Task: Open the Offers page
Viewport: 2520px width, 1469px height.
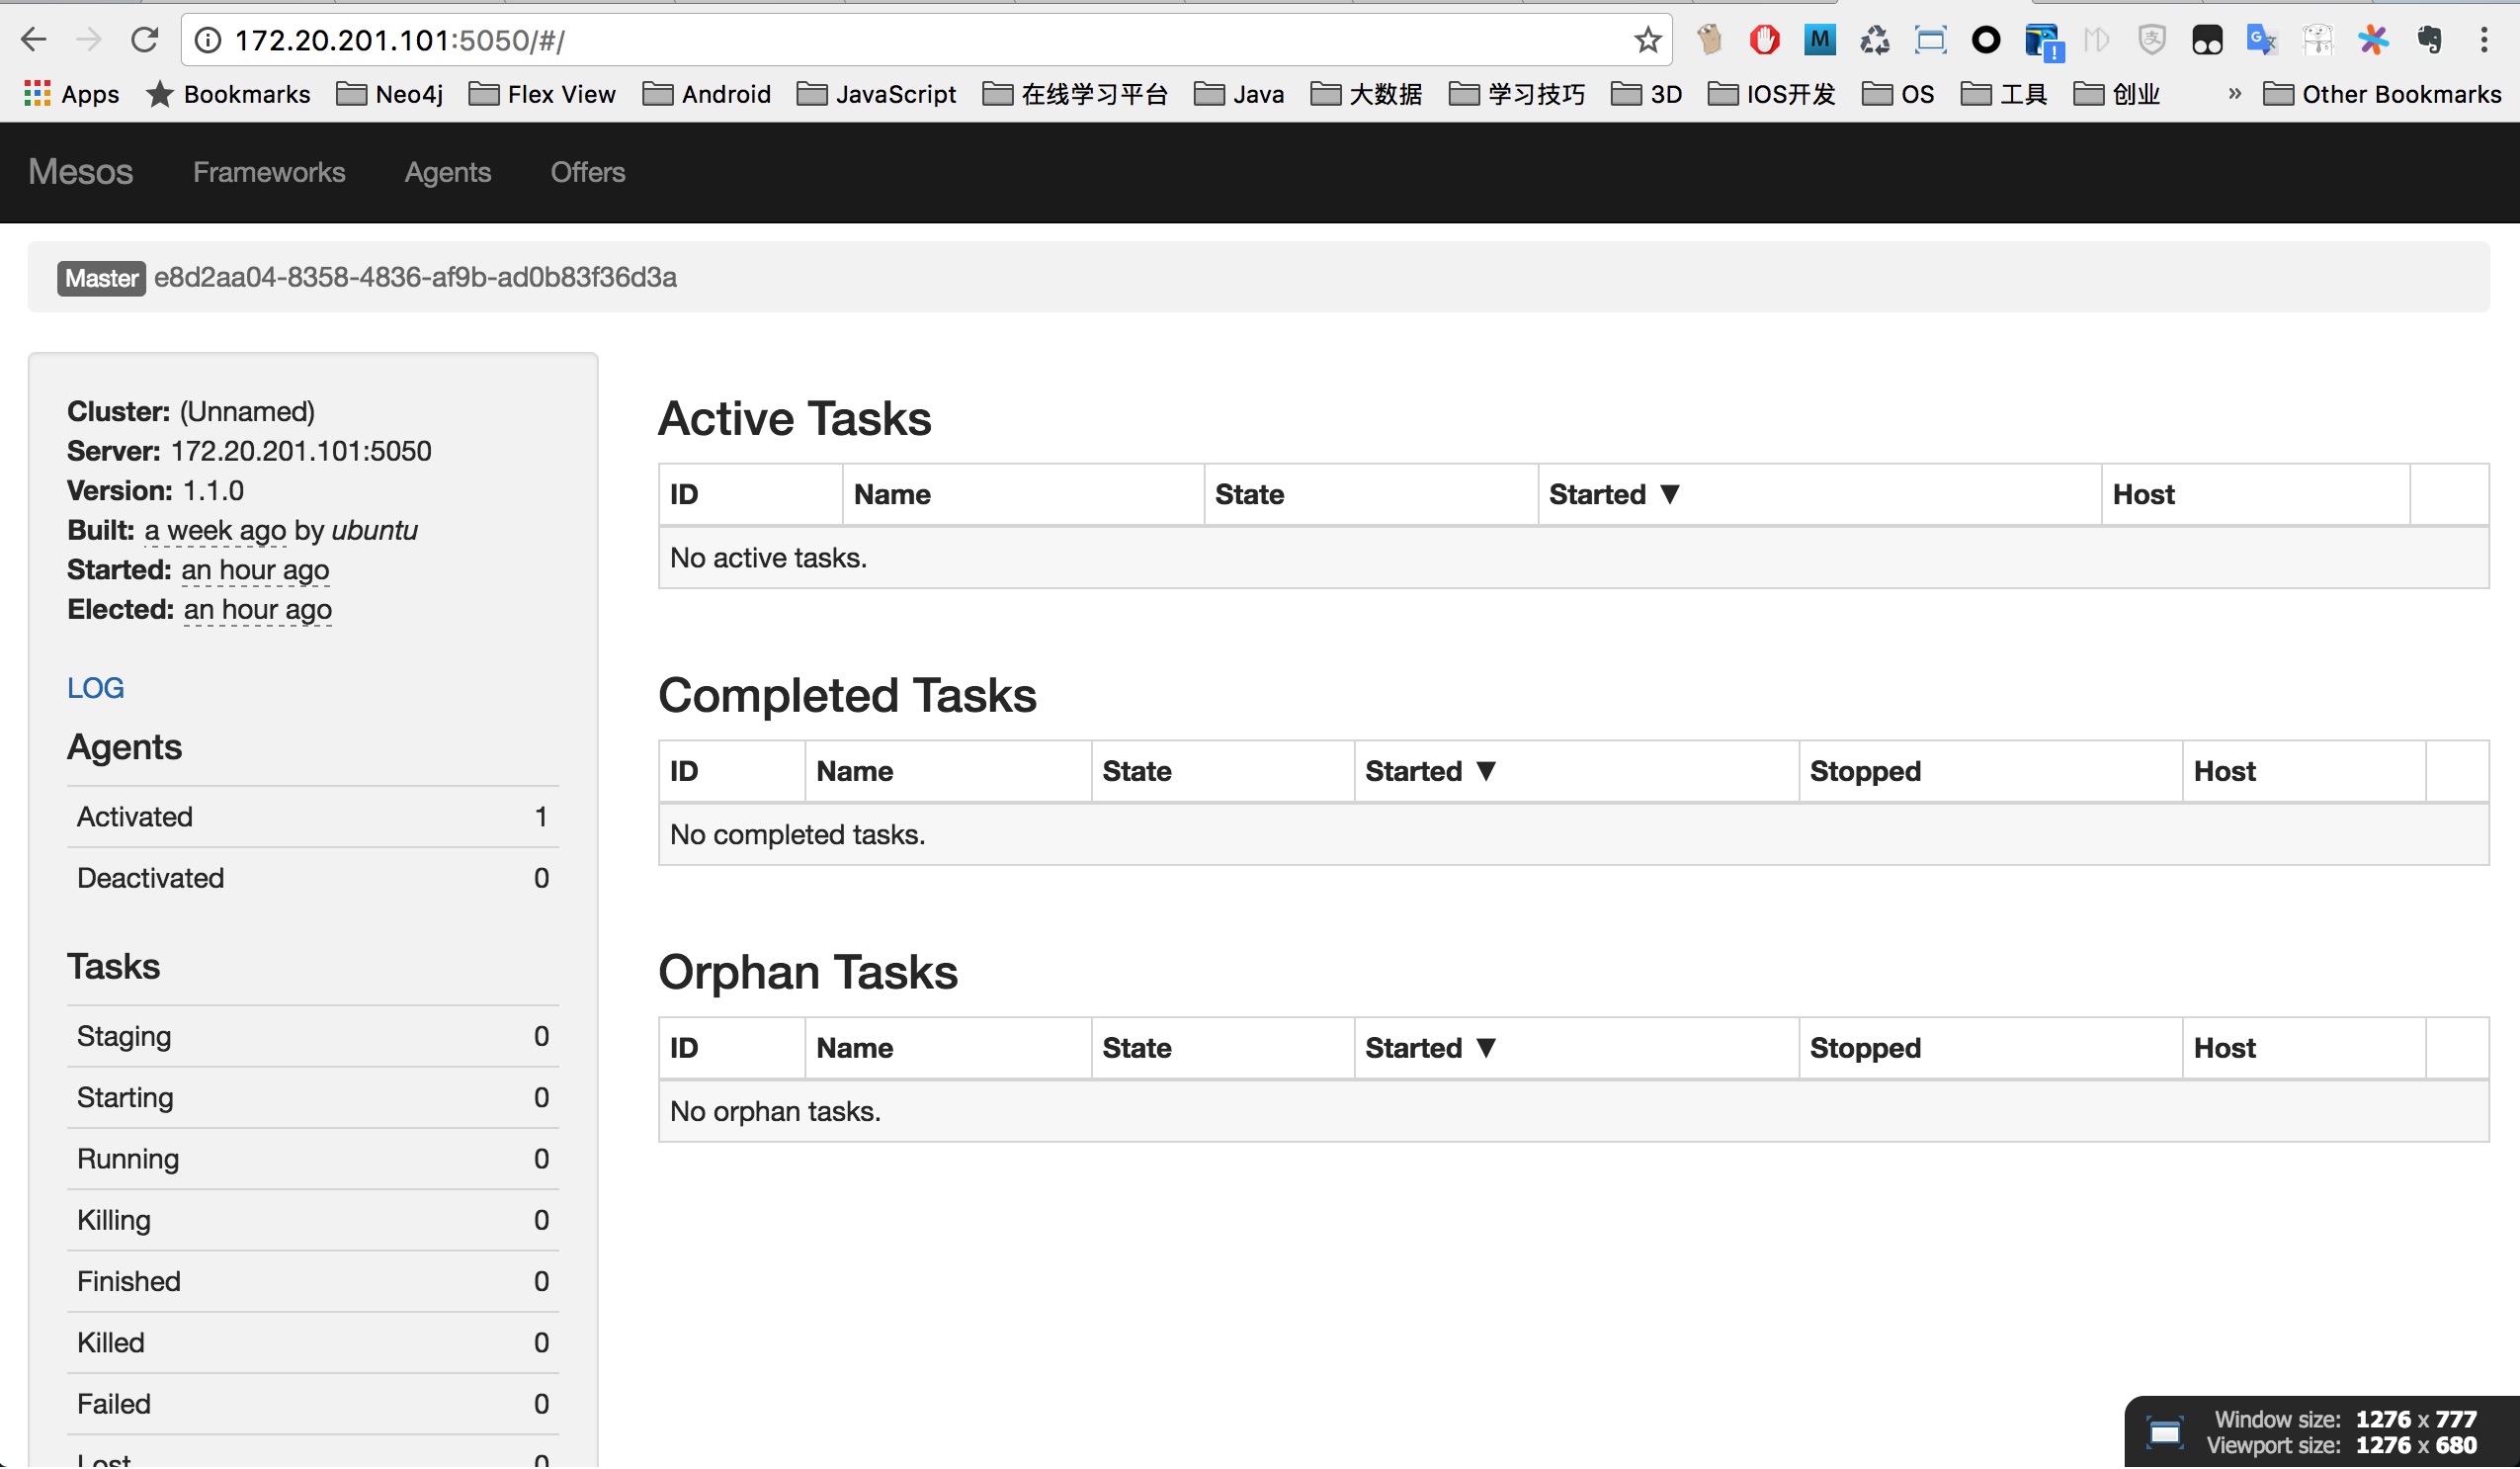Action: [588, 172]
